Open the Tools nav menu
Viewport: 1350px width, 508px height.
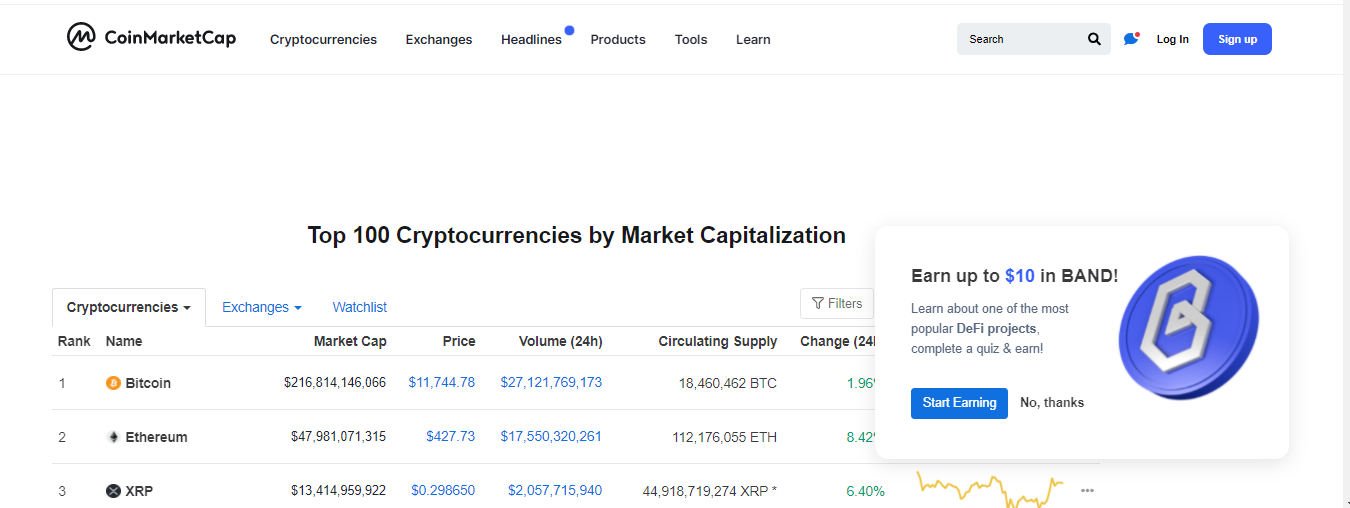[x=691, y=40]
